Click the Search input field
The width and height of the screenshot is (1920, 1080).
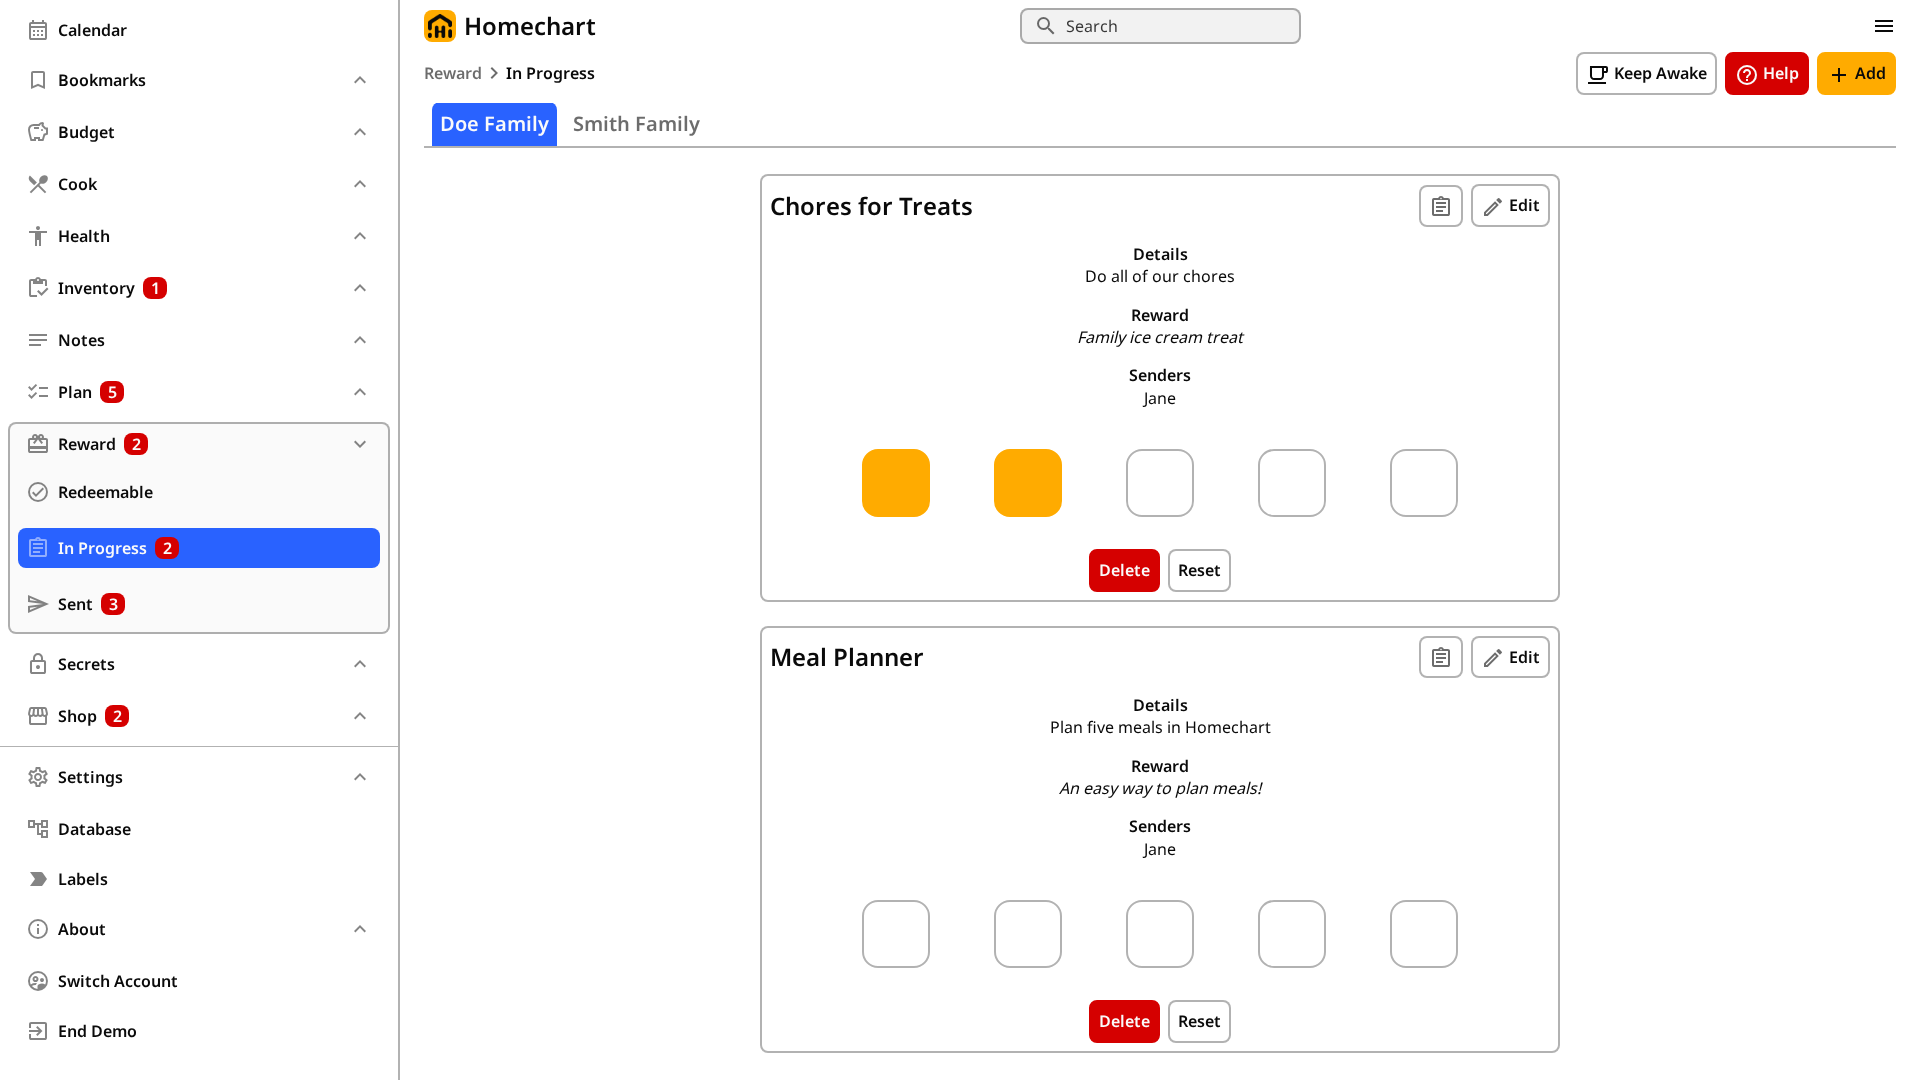tap(1160, 26)
